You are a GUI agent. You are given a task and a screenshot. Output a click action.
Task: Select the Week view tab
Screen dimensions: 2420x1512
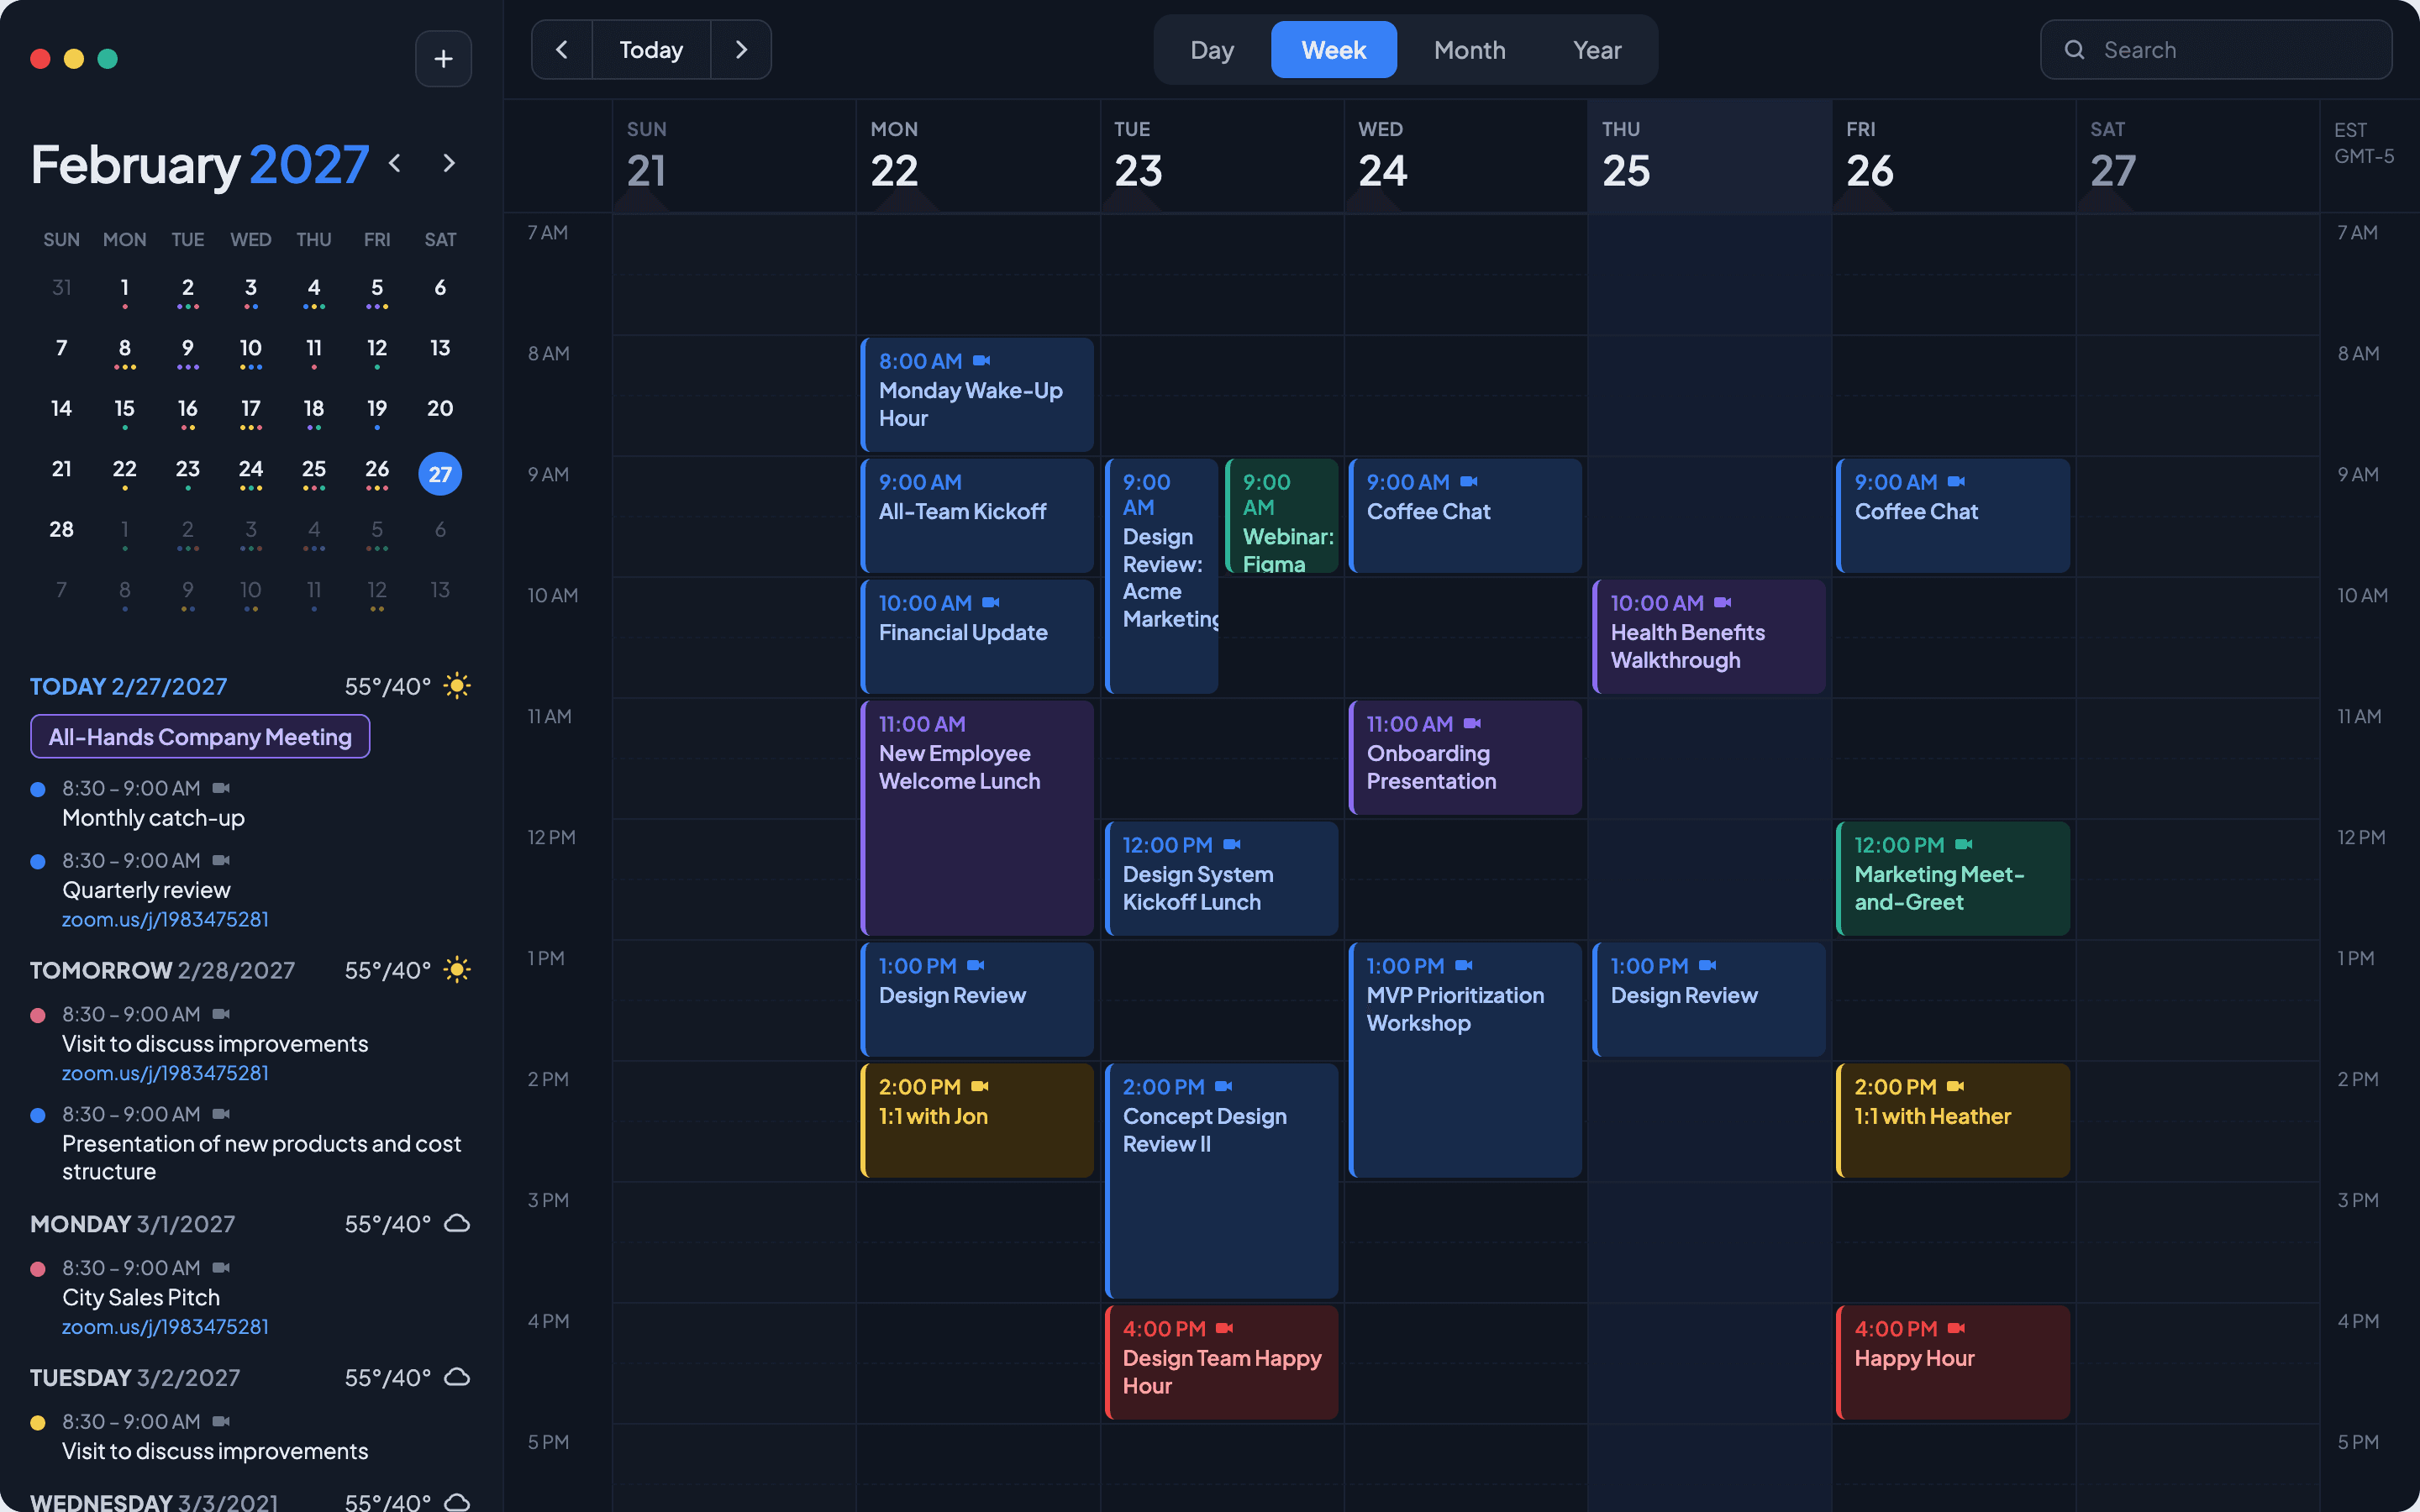point(1333,50)
